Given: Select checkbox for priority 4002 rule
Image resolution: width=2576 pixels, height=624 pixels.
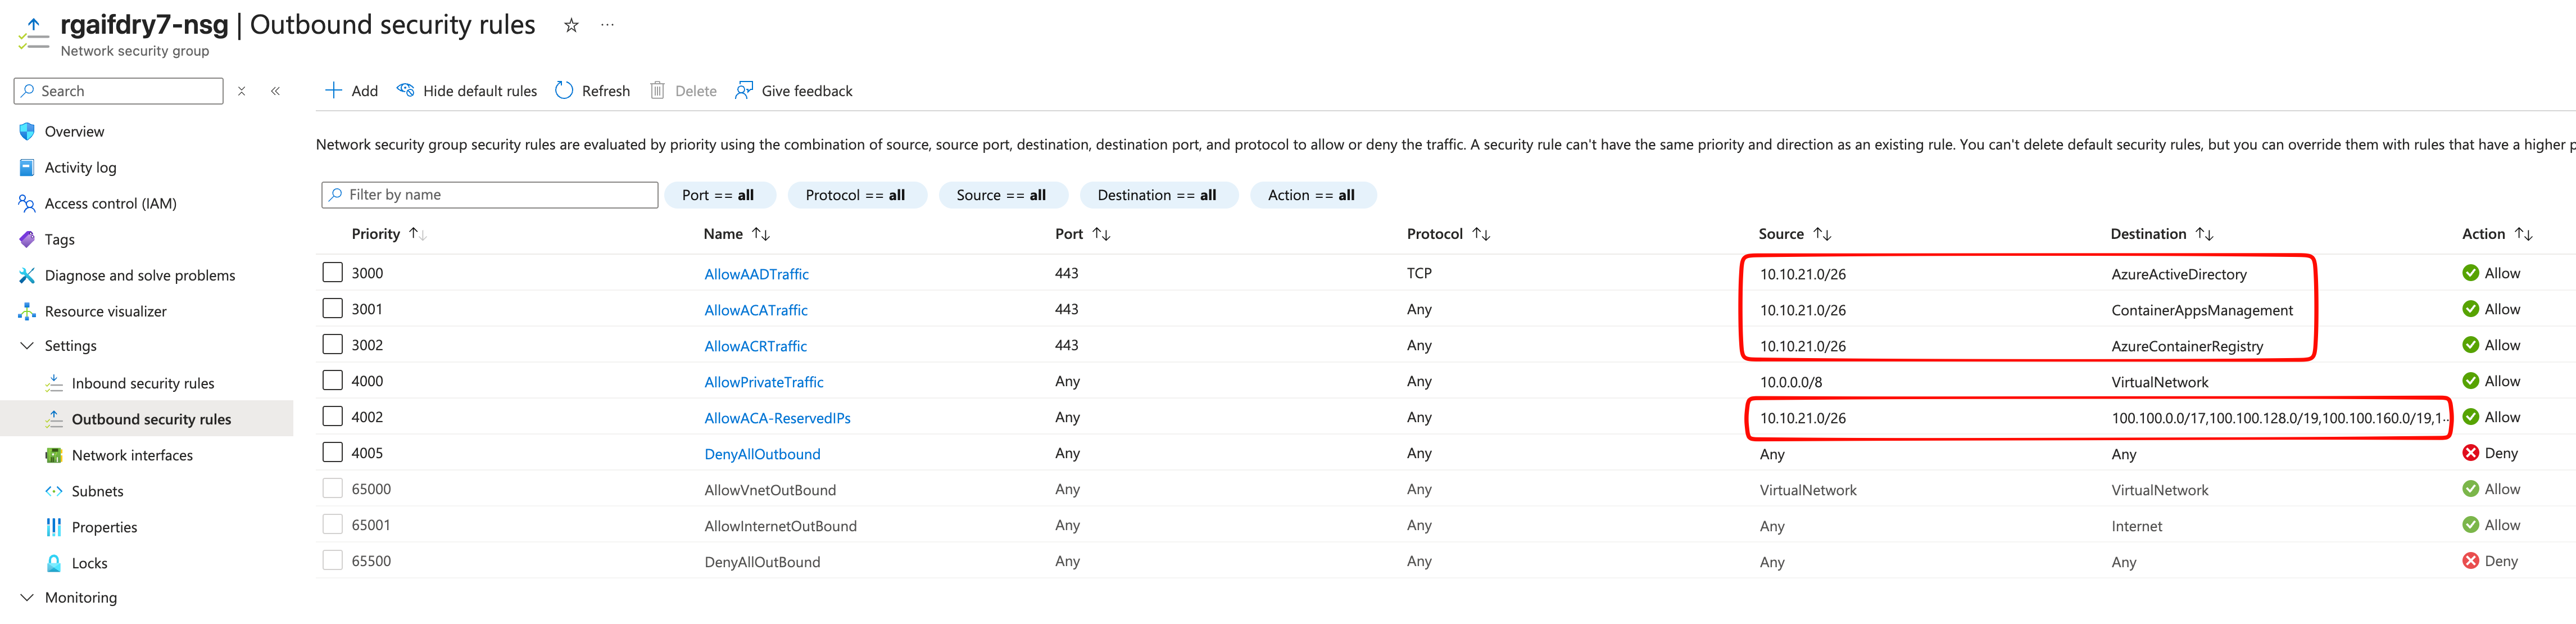Looking at the screenshot, I should [x=333, y=417].
